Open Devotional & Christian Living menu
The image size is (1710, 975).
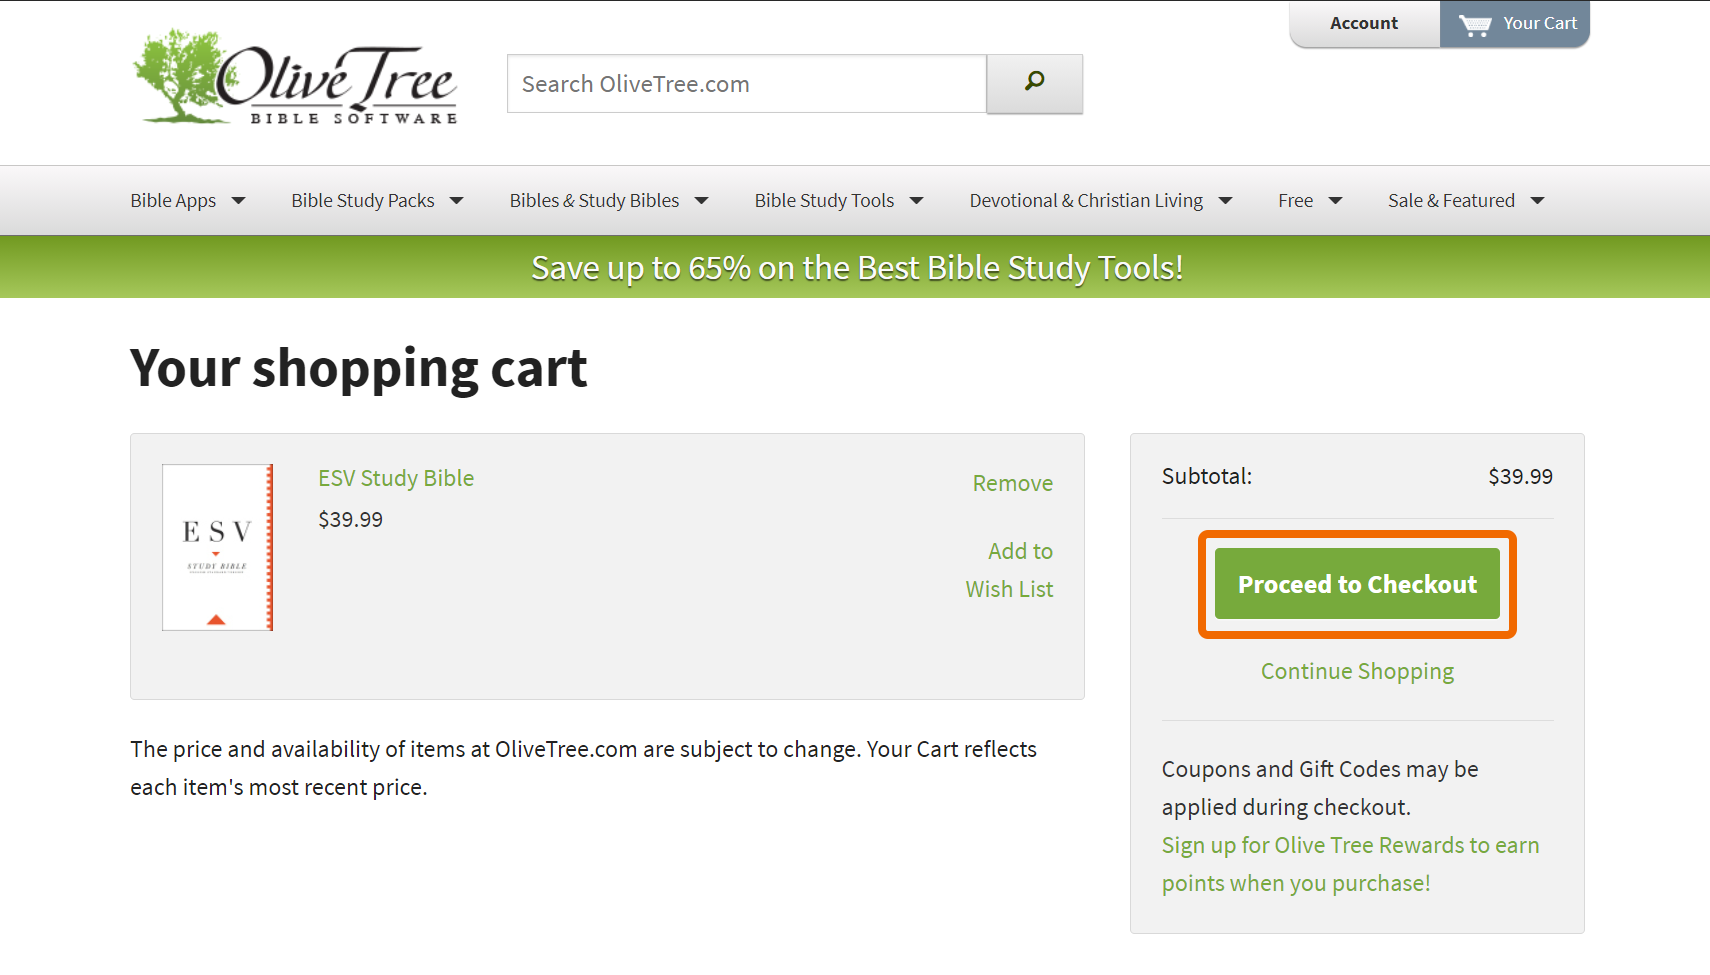pyautogui.click(x=1086, y=201)
